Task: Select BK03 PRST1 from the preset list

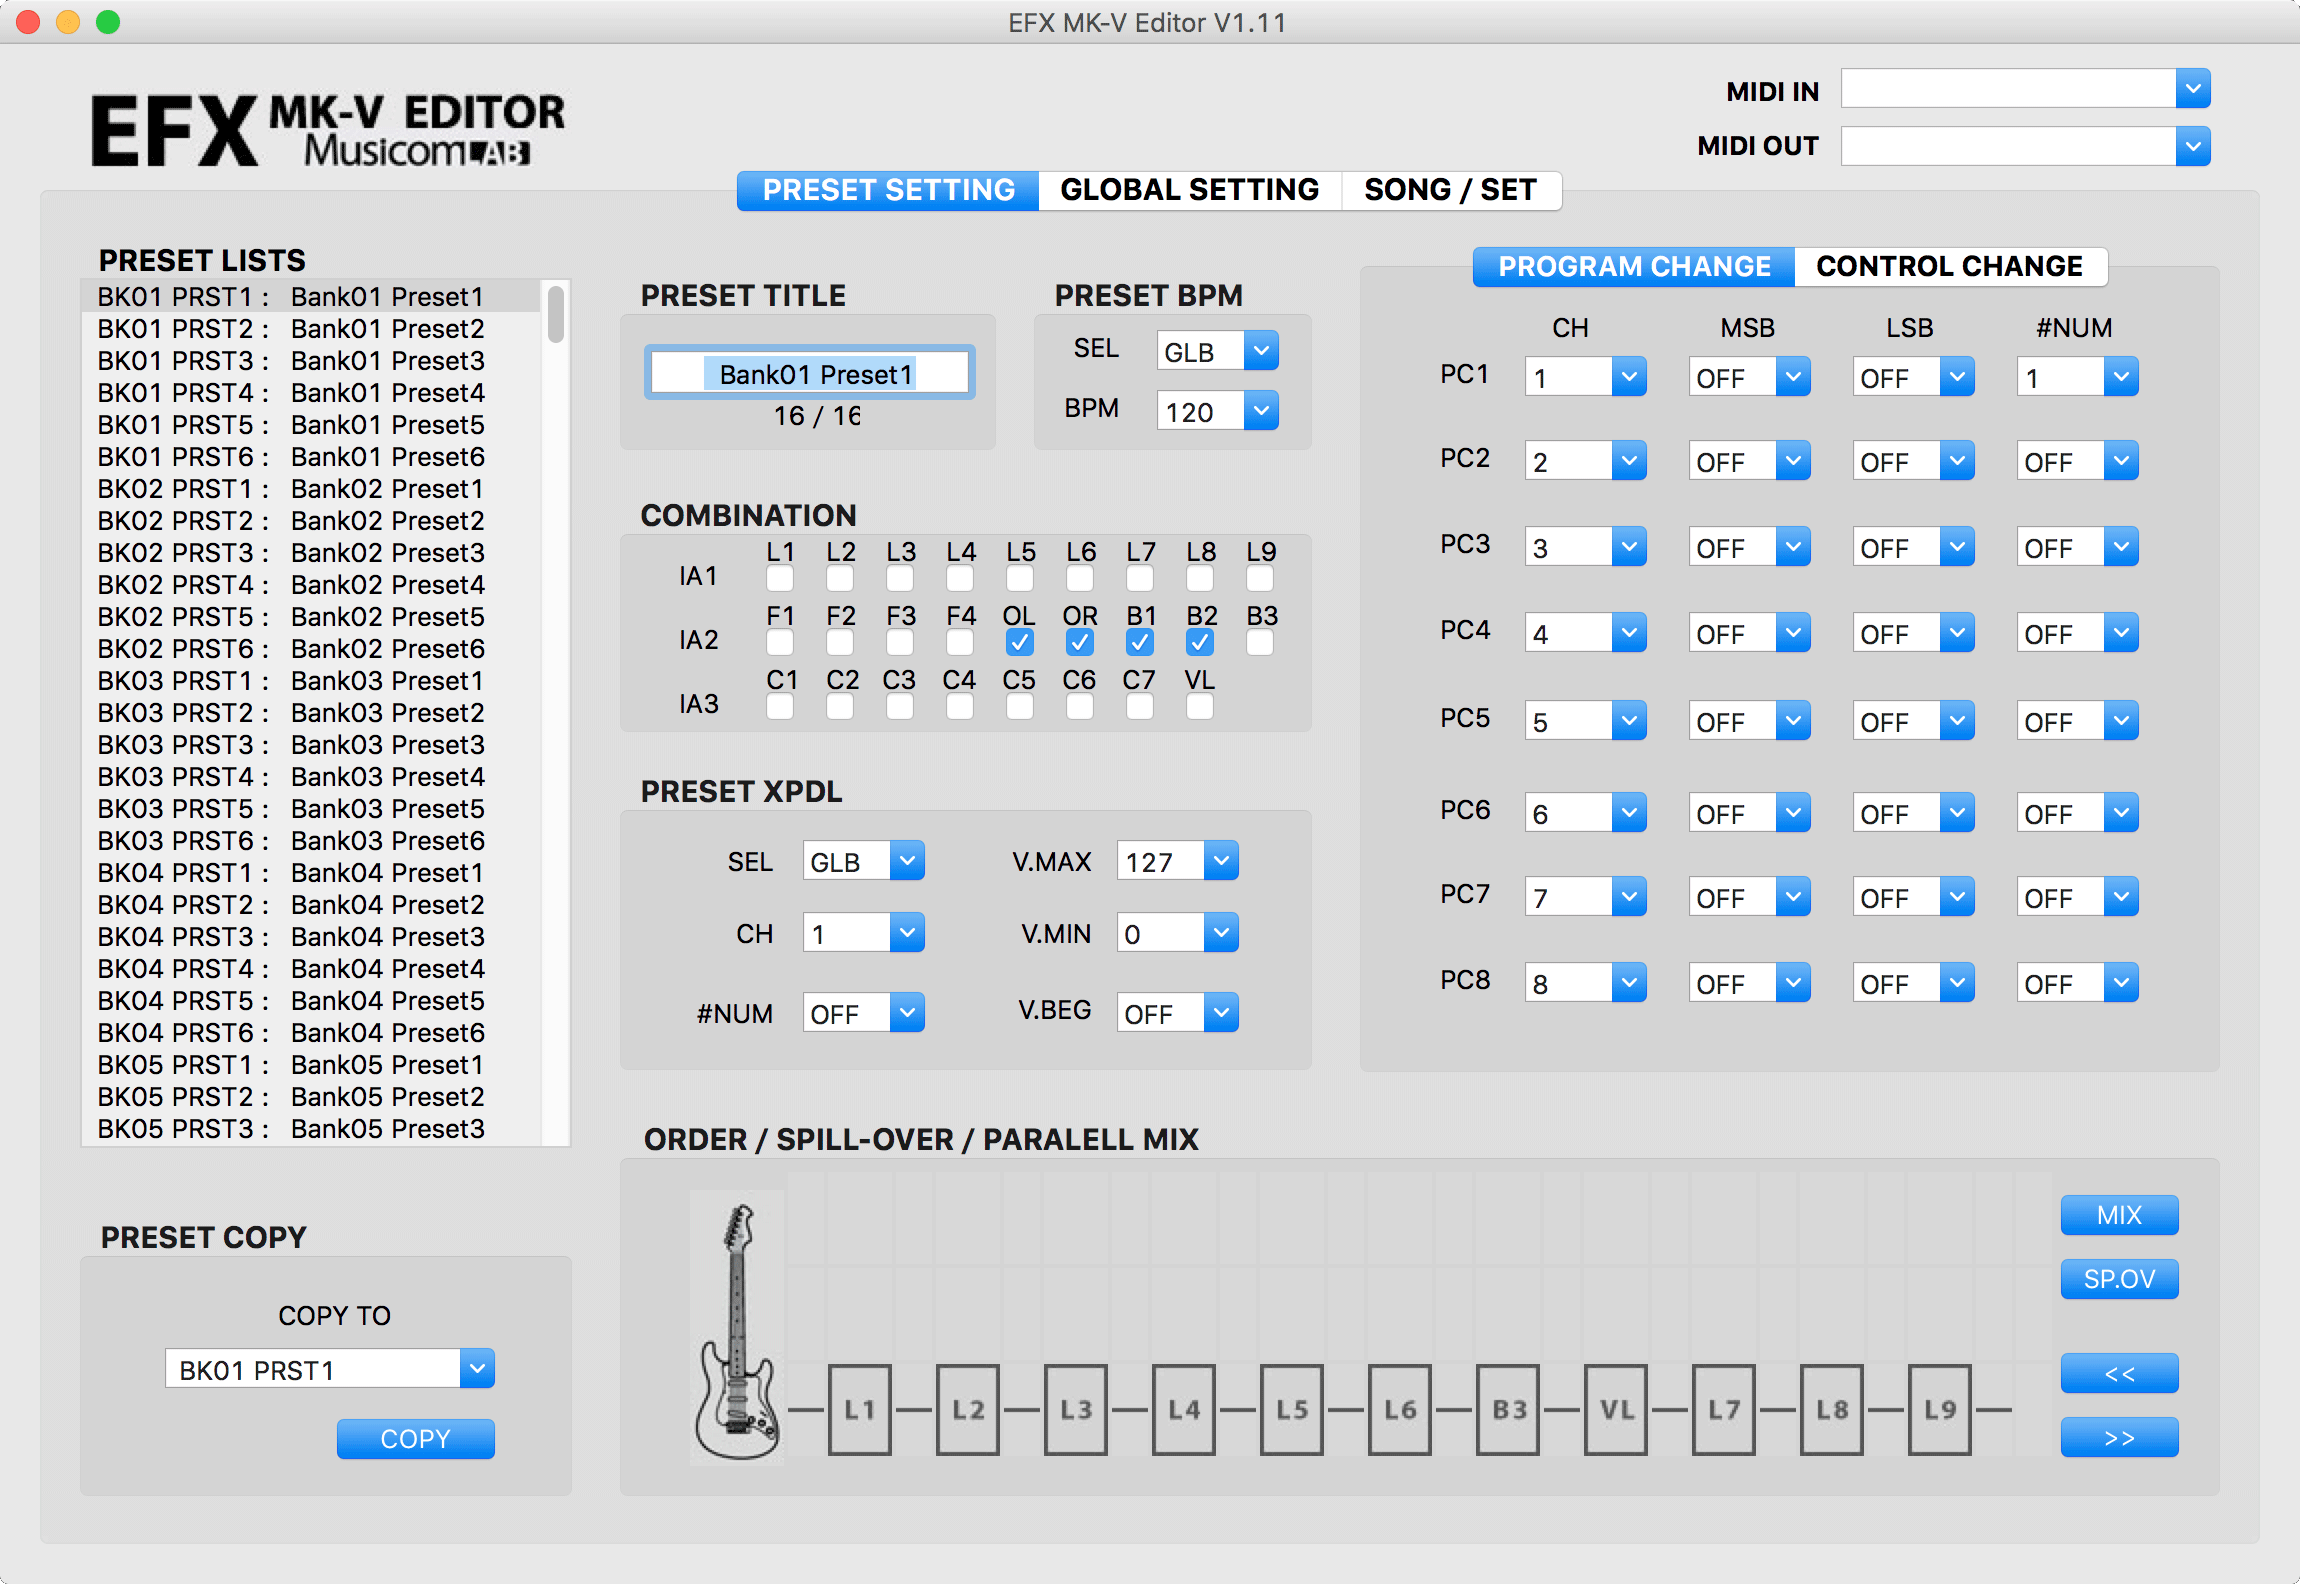Action: (290, 680)
